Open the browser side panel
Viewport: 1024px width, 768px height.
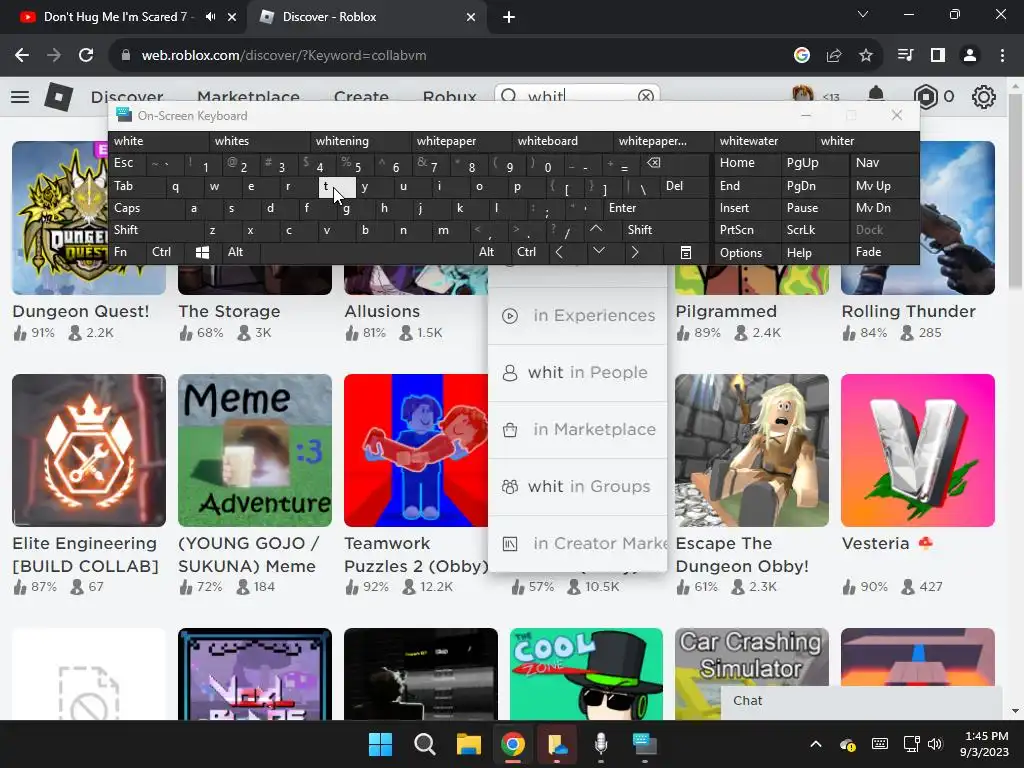click(x=938, y=56)
